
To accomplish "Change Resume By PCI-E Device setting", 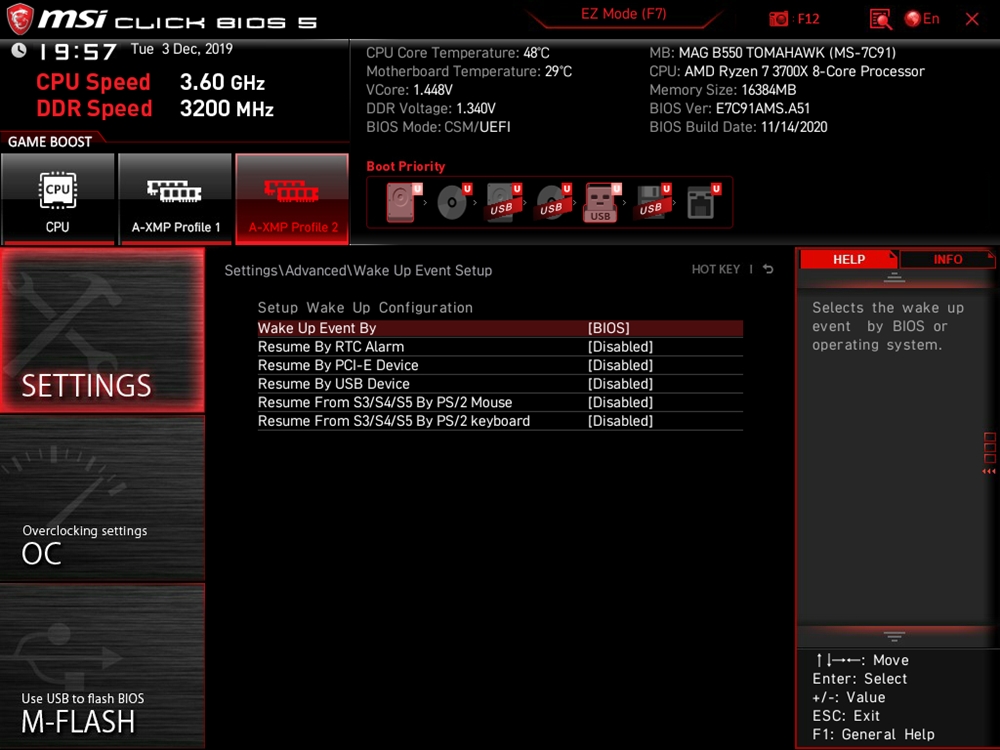I will (x=500, y=365).
